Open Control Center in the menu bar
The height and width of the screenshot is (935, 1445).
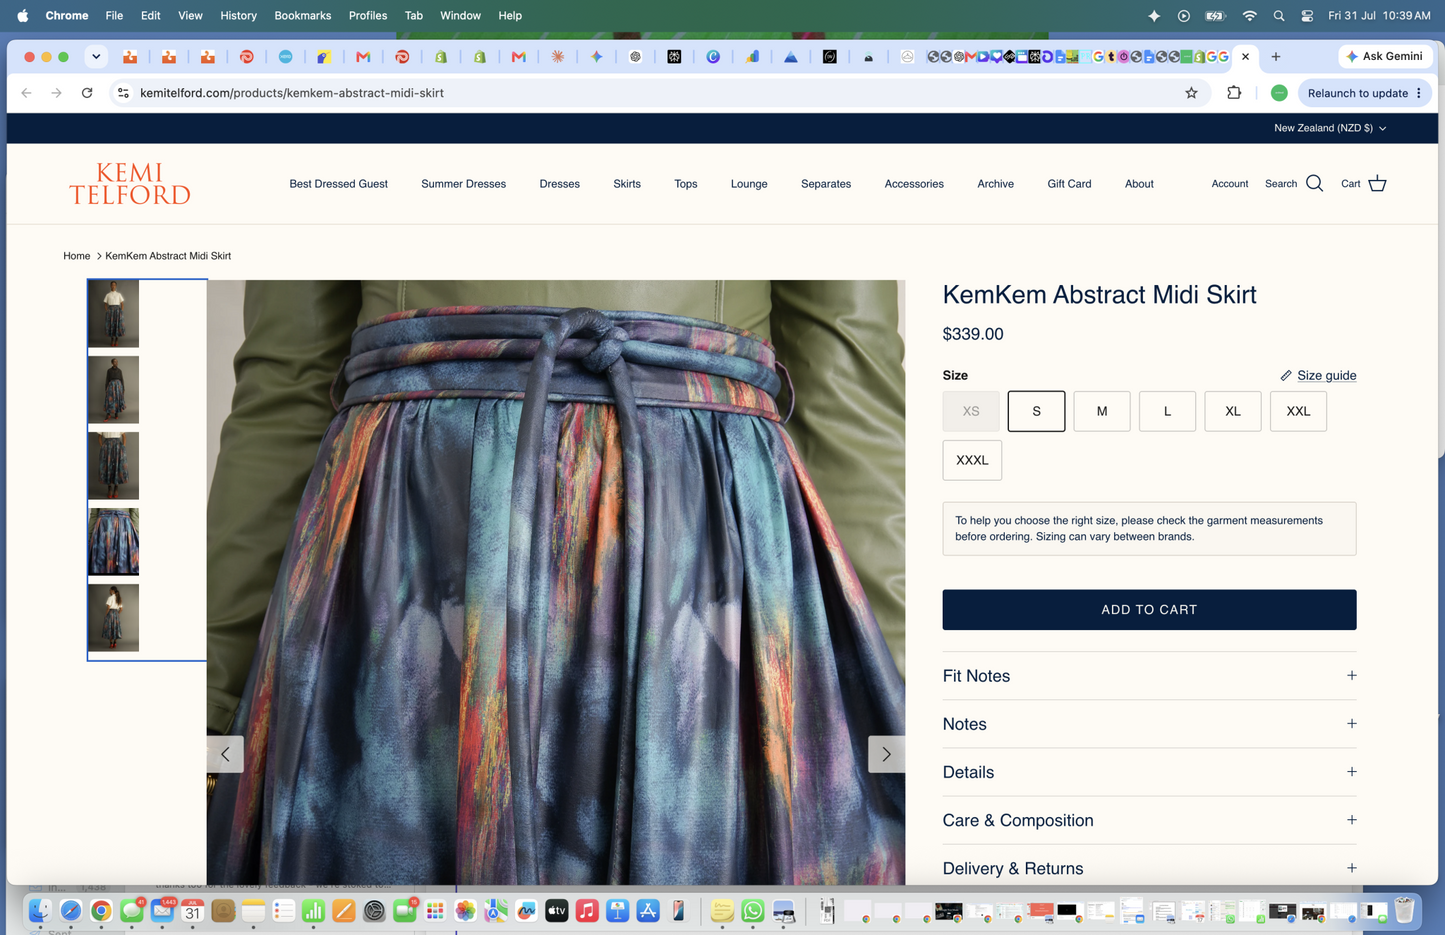point(1307,16)
